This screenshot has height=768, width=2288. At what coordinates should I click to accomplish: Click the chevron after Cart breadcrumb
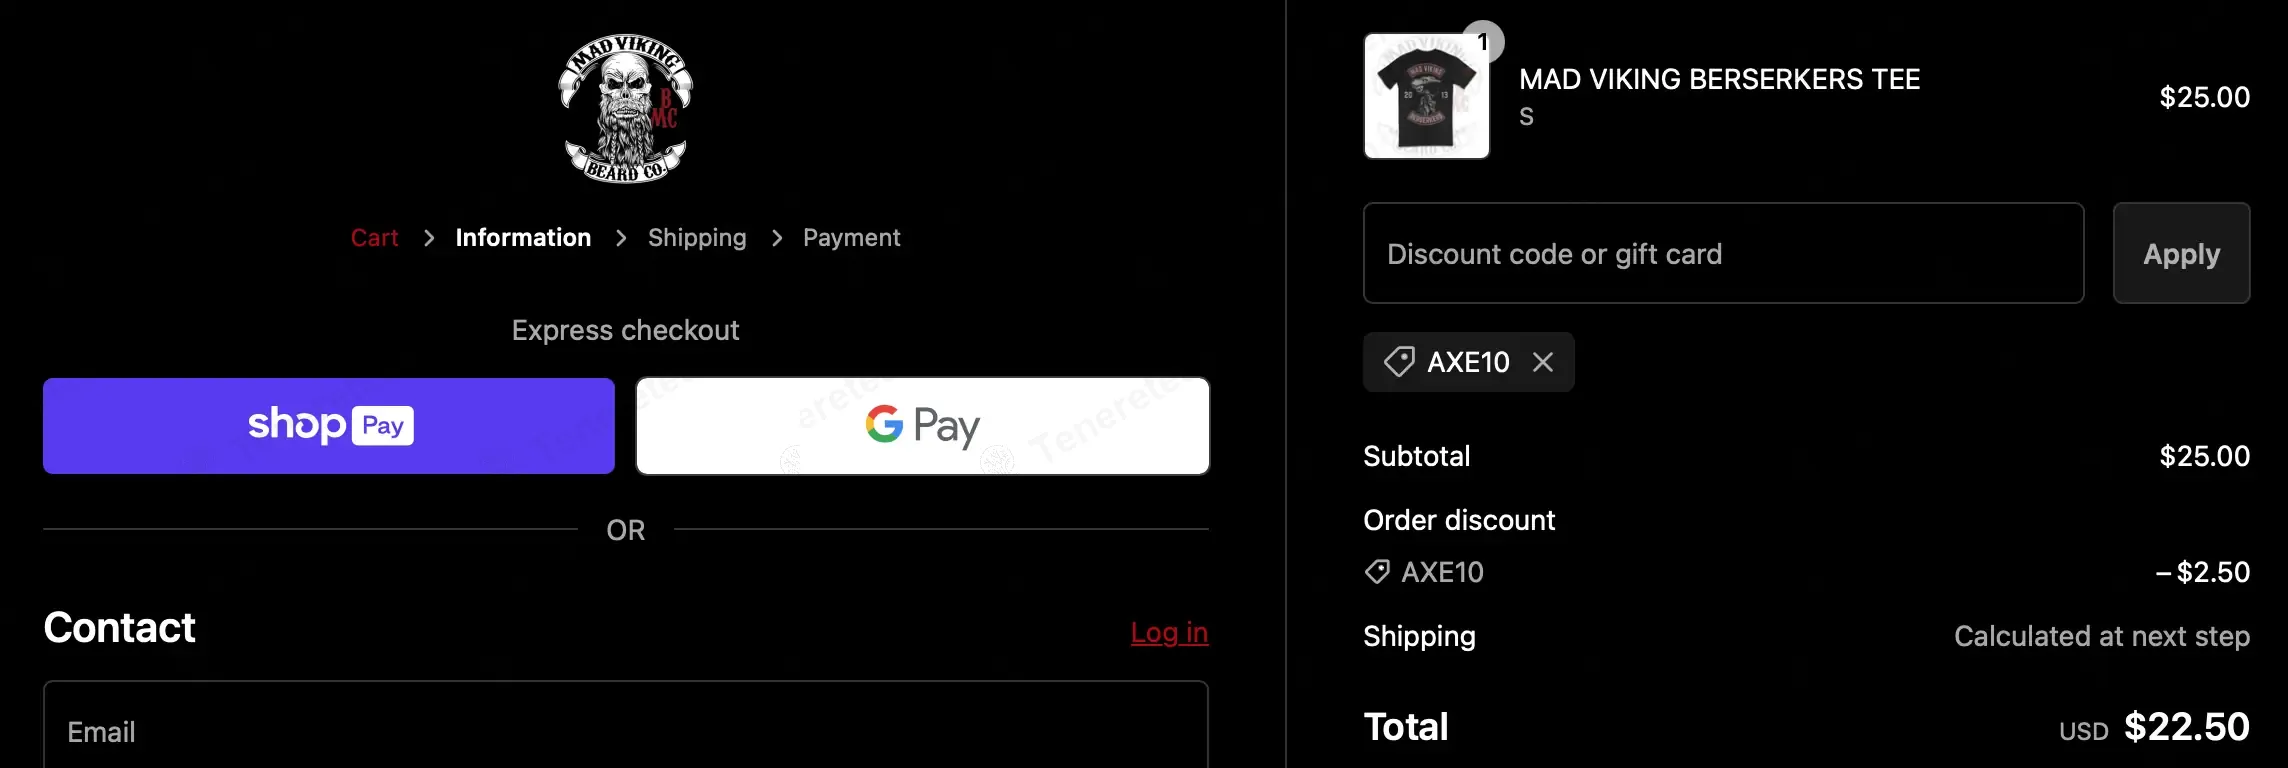coord(429,238)
